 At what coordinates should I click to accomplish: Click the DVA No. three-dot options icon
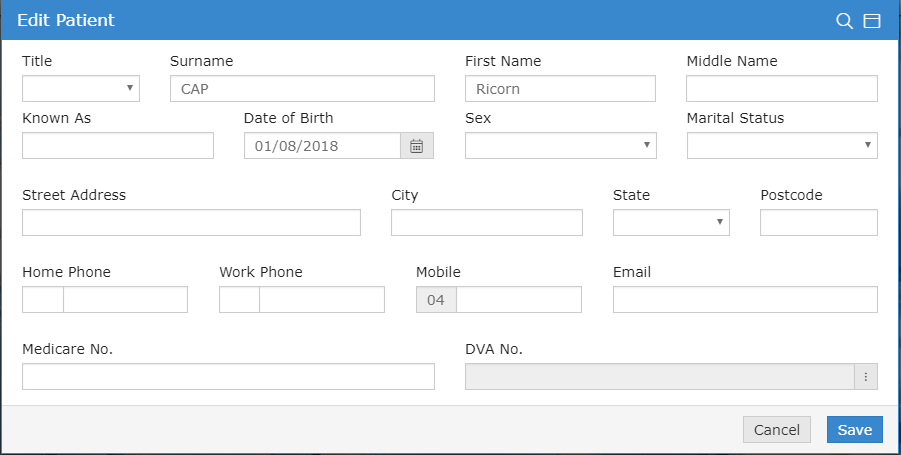tap(865, 377)
